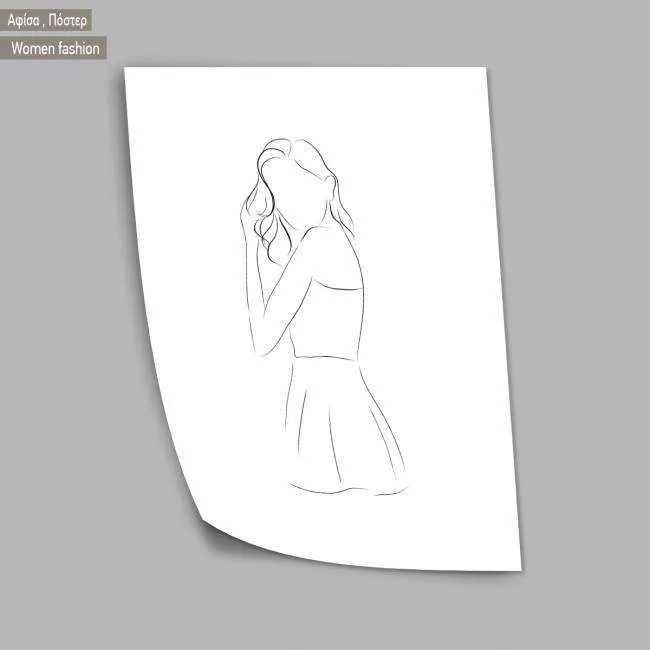The width and height of the screenshot is (650, 650).
Task: Click the poster's top-left corner
Action: pyautogui.click(x=127, y=71)
